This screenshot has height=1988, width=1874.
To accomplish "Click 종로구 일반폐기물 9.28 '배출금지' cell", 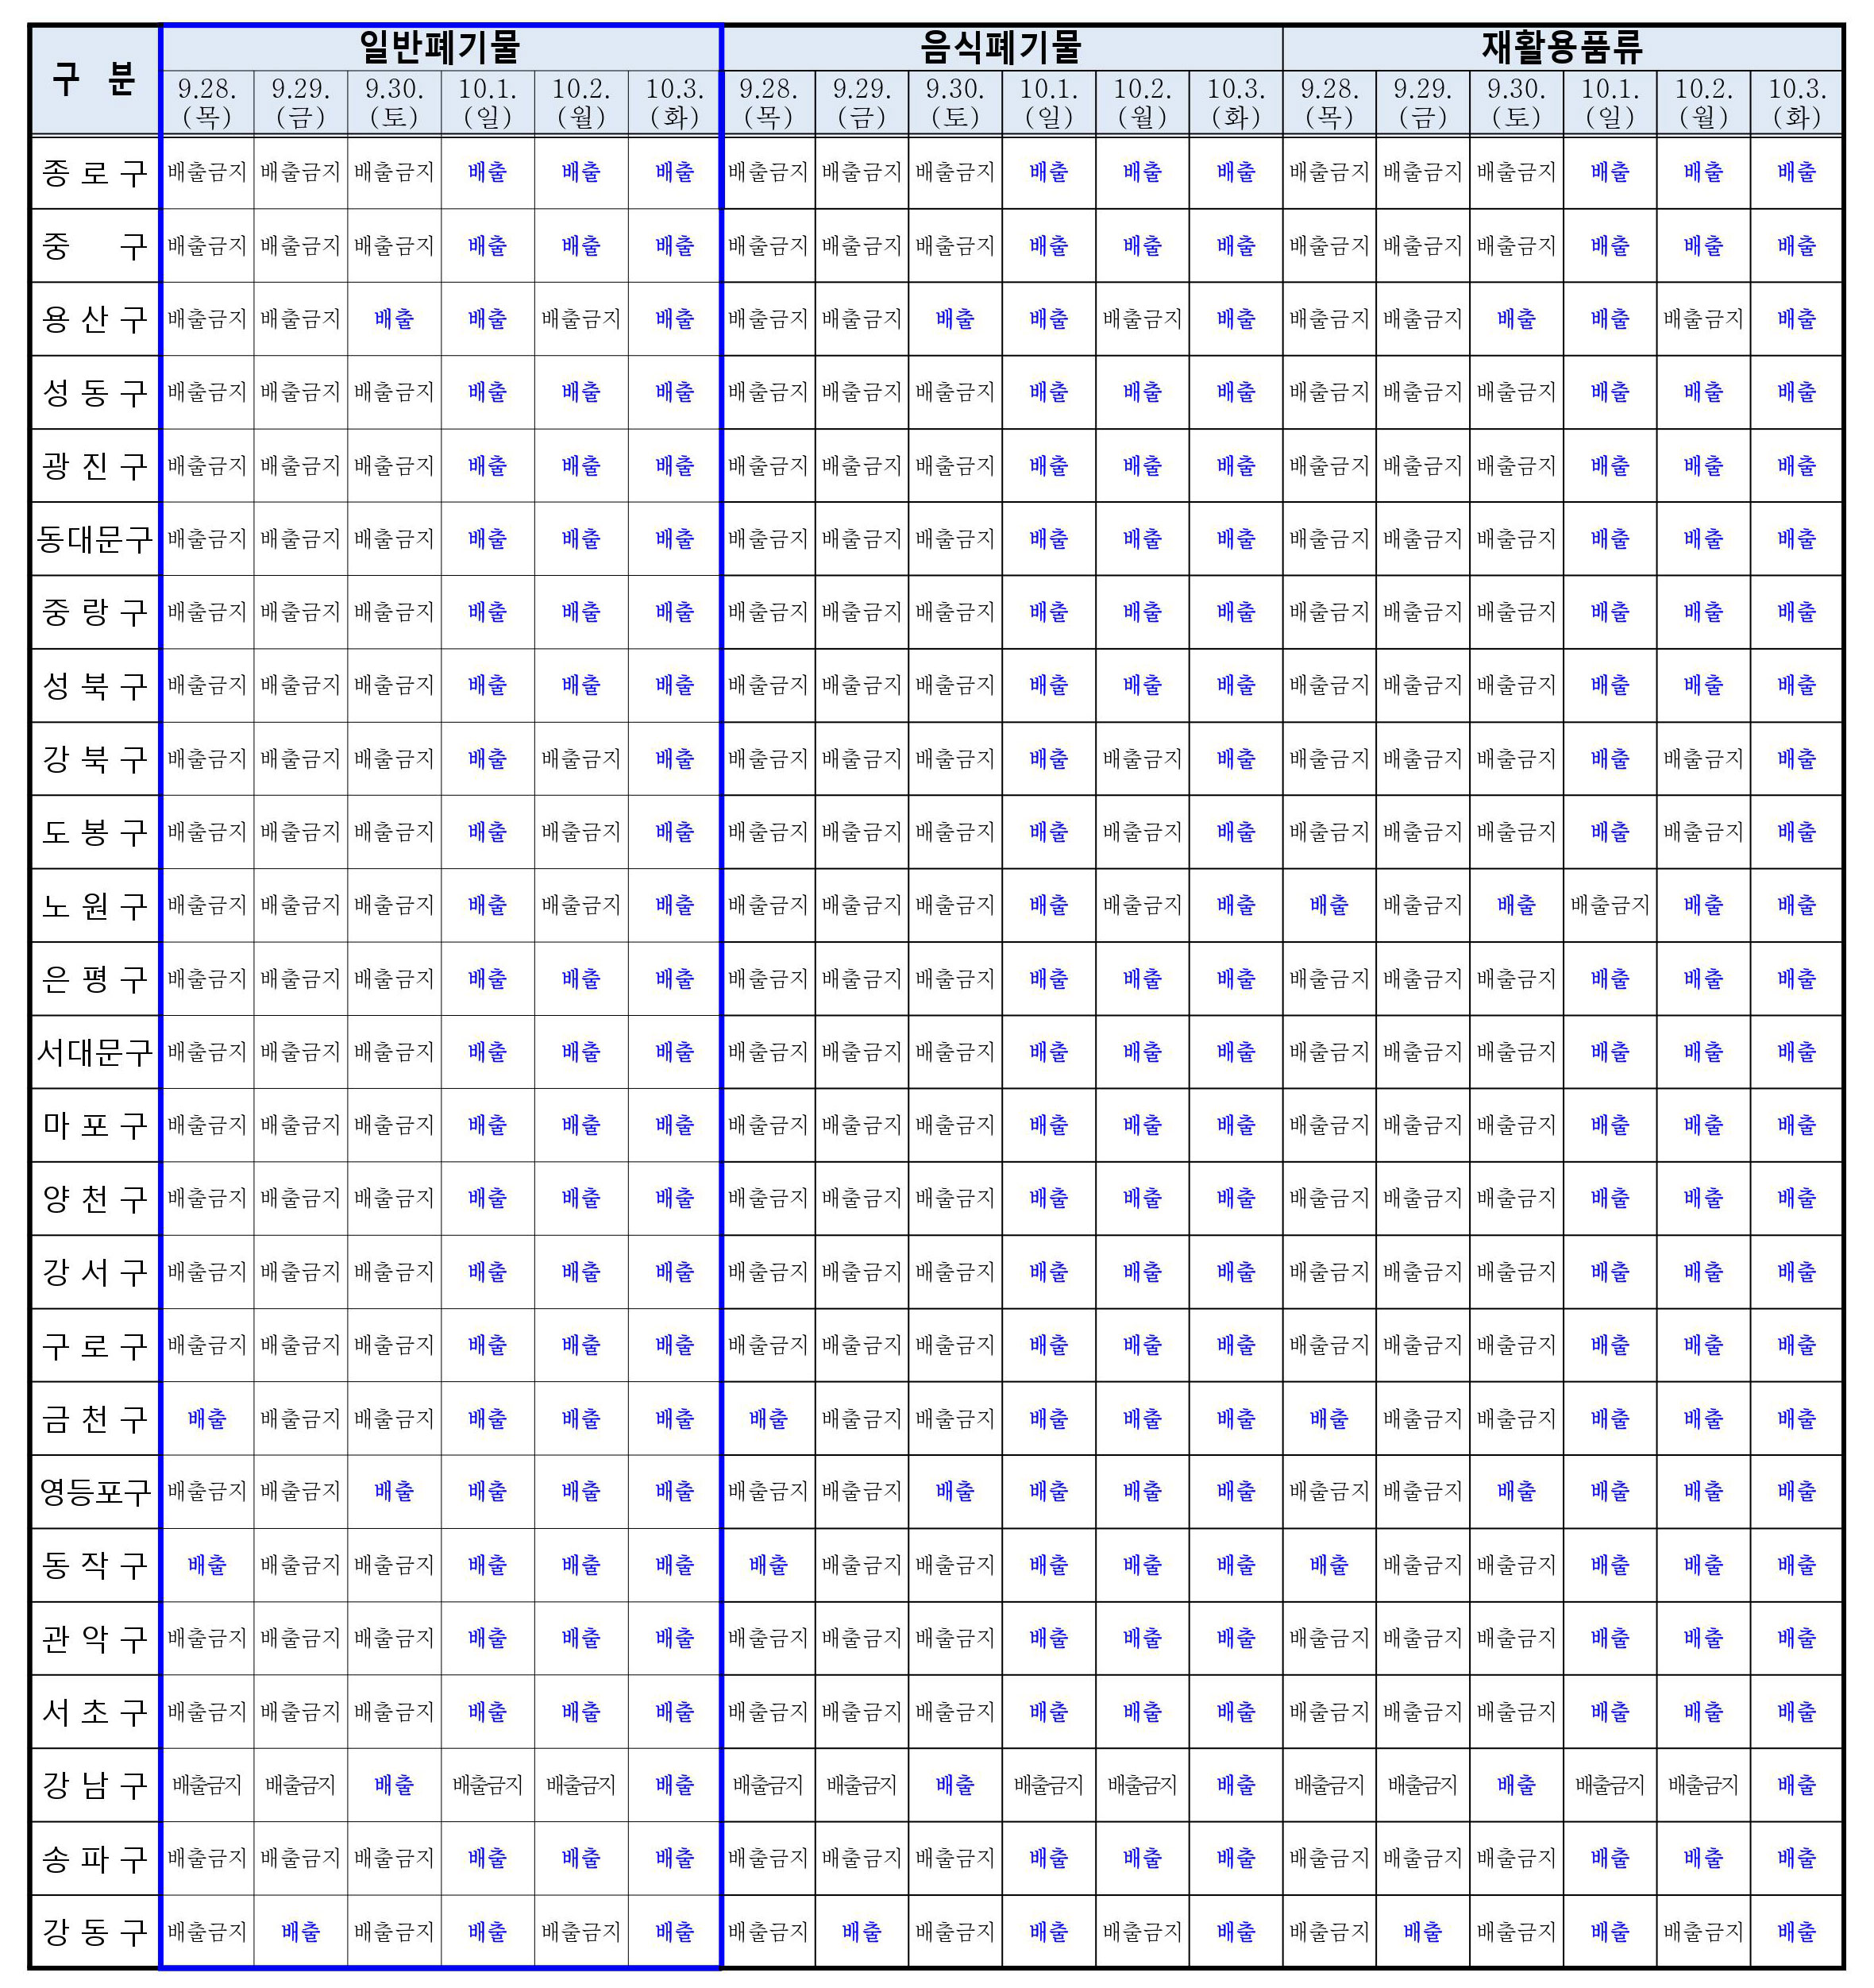I will pyautogui.click(x=207, y=172).
